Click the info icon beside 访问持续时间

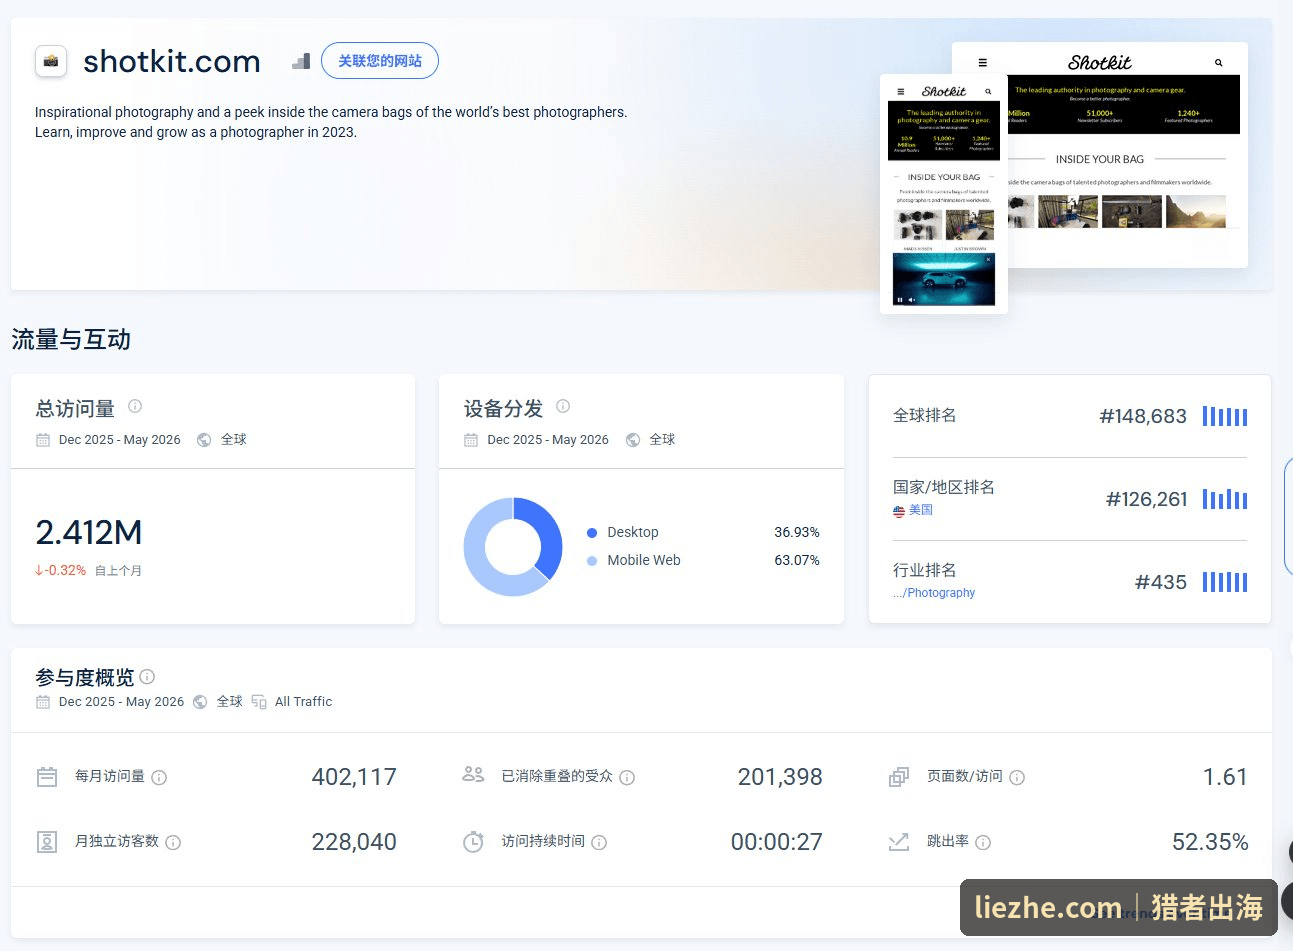coord(599,843)
